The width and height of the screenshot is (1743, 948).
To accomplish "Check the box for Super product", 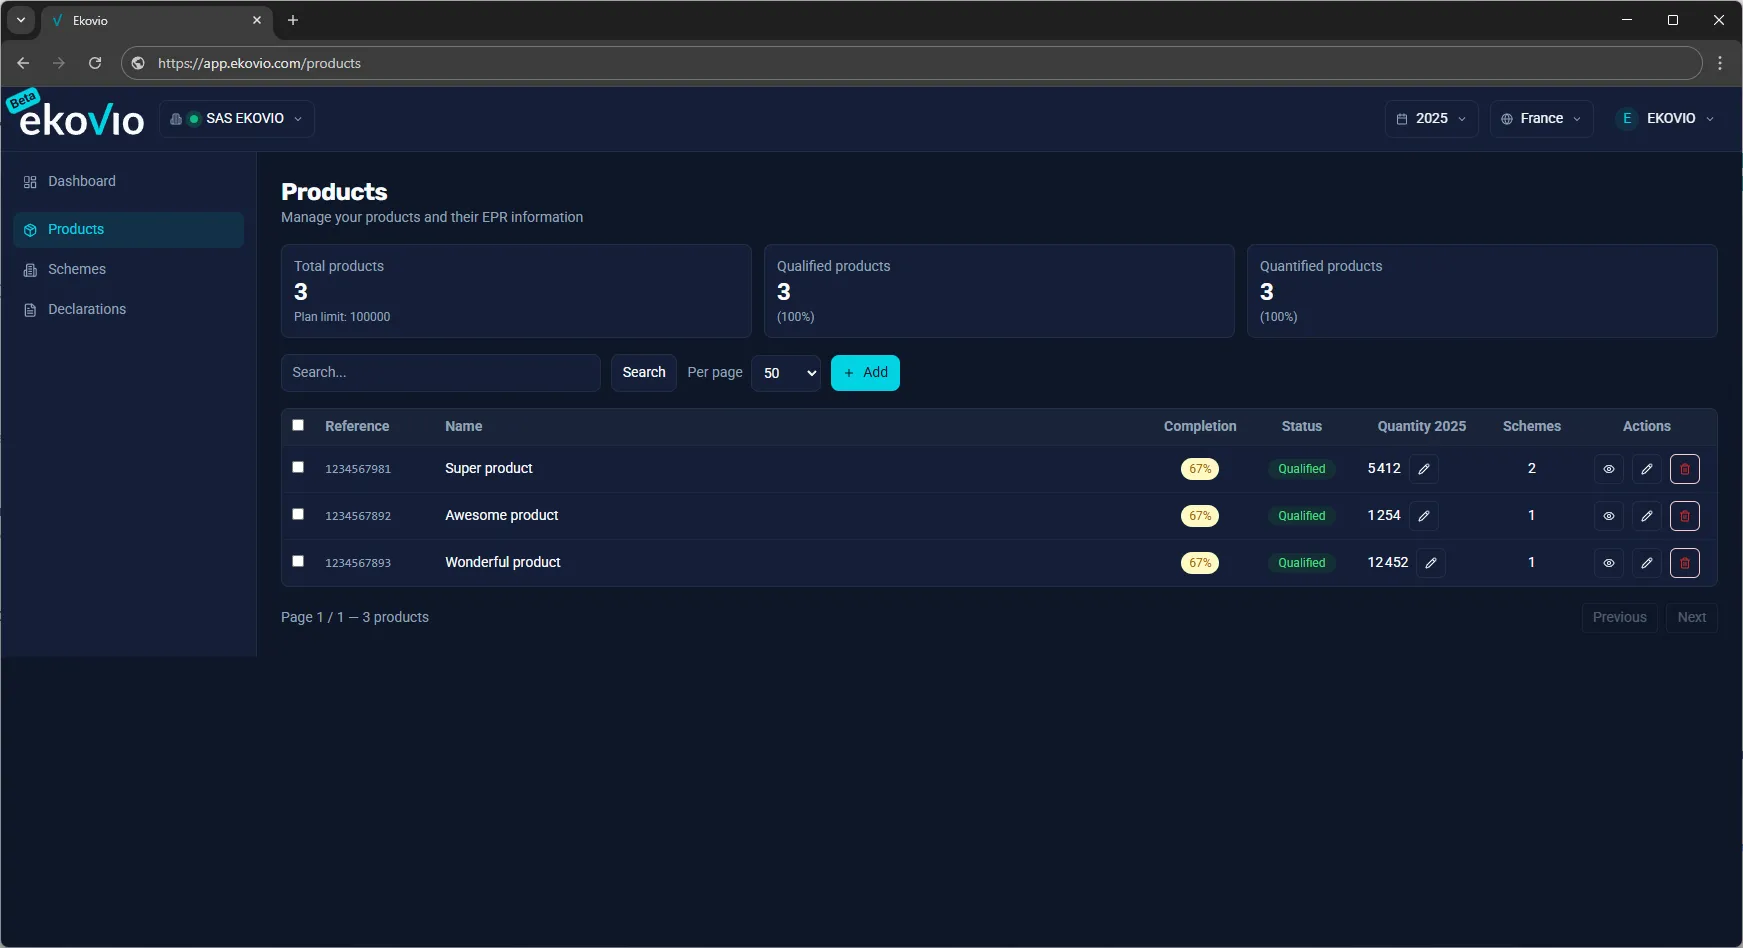I will pos(298,467).
